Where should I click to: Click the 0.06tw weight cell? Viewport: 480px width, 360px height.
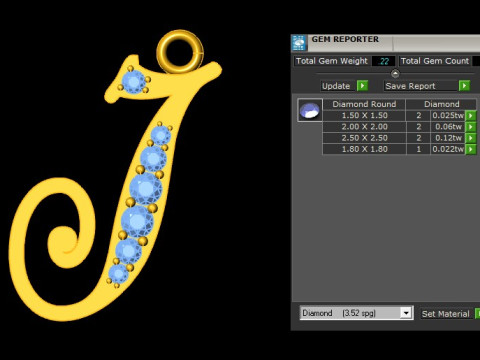click(448, 127)
